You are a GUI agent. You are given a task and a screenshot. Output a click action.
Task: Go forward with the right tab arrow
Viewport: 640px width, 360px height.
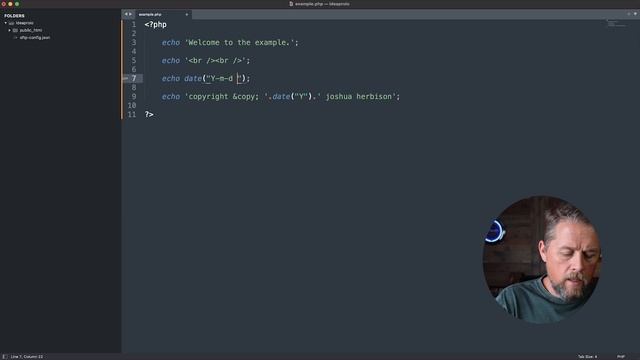pyautogui.click(x=131, y=14)
